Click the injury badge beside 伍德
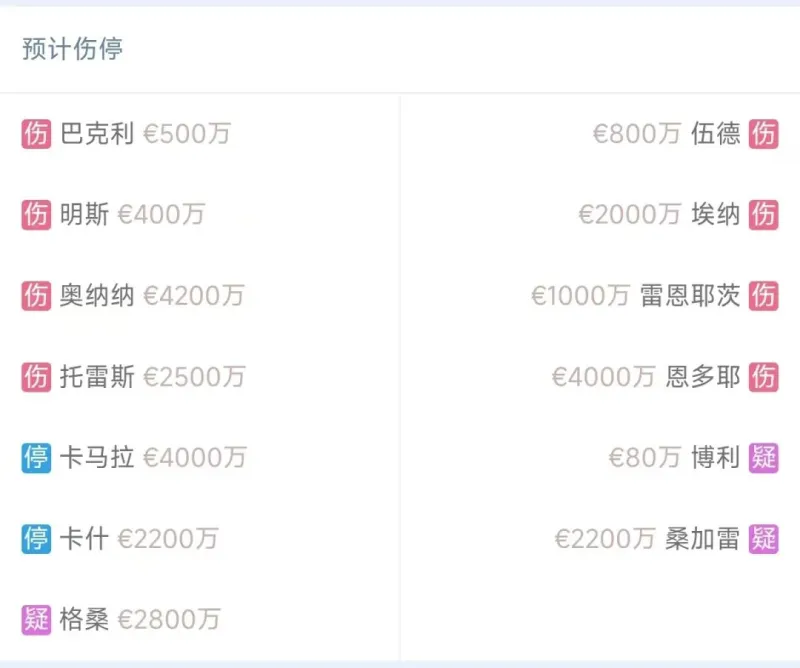 click(764, 133)
